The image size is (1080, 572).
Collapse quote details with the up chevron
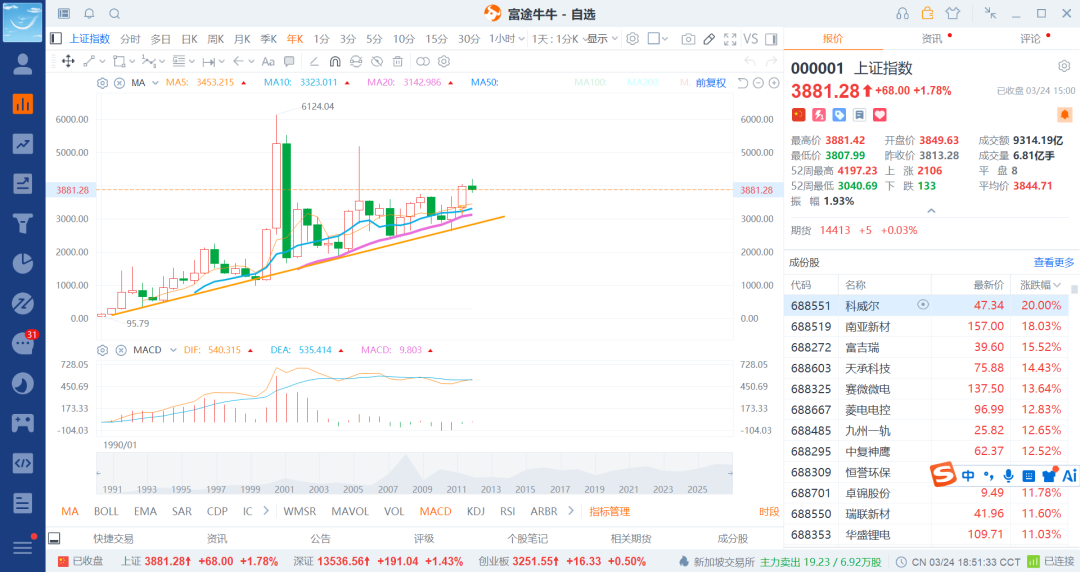[931, 210]
